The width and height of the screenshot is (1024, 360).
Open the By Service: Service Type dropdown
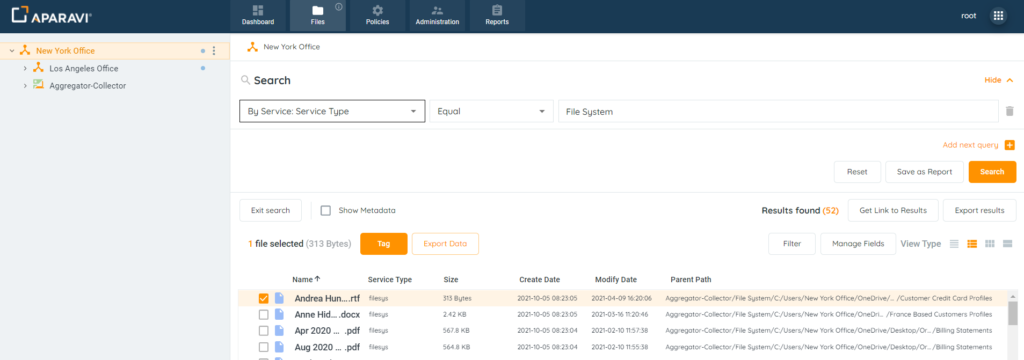pyautogui.click(x=332, y=112)
